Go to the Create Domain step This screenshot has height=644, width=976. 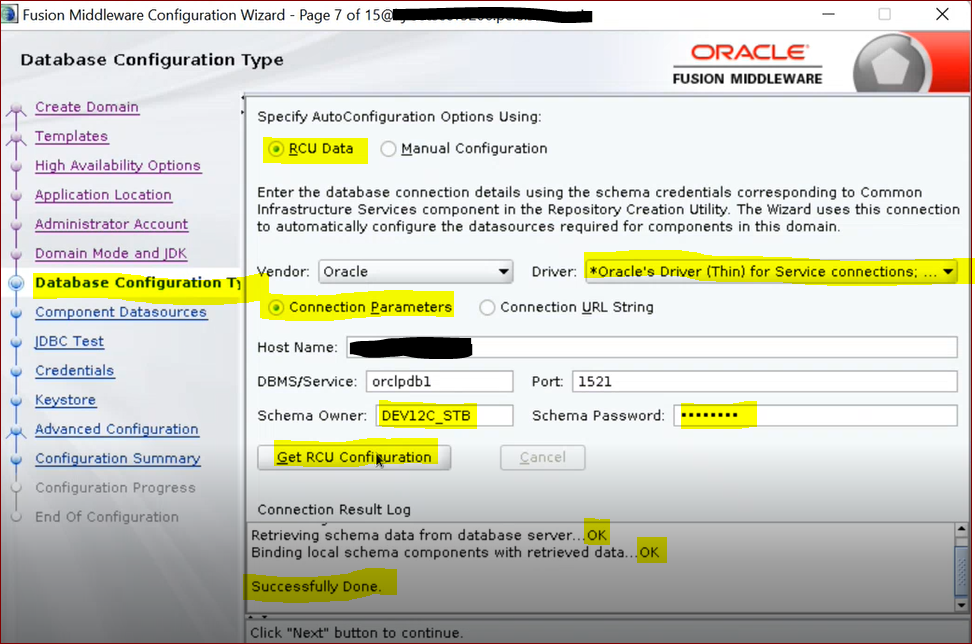pyautogui.click(x=87, y=107)
